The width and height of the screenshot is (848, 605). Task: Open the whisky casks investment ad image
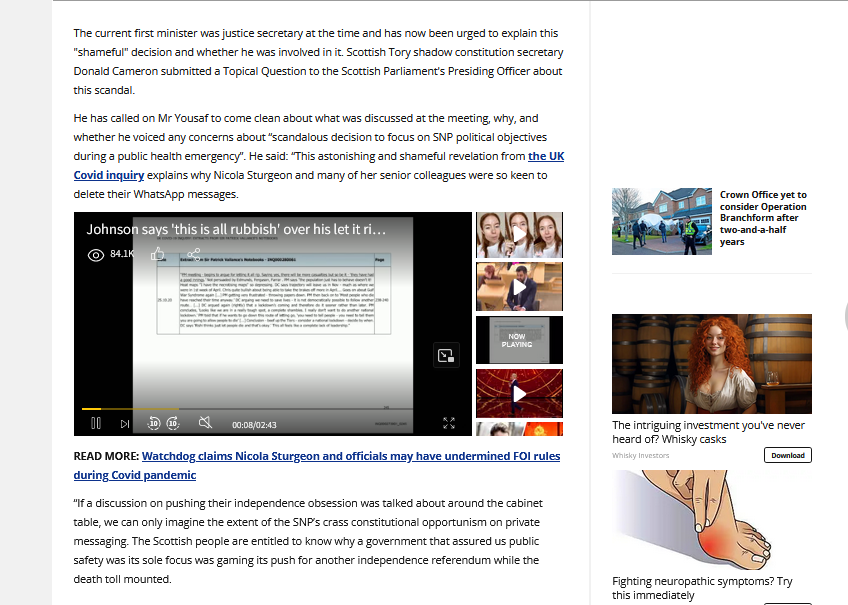pos(712,364)
